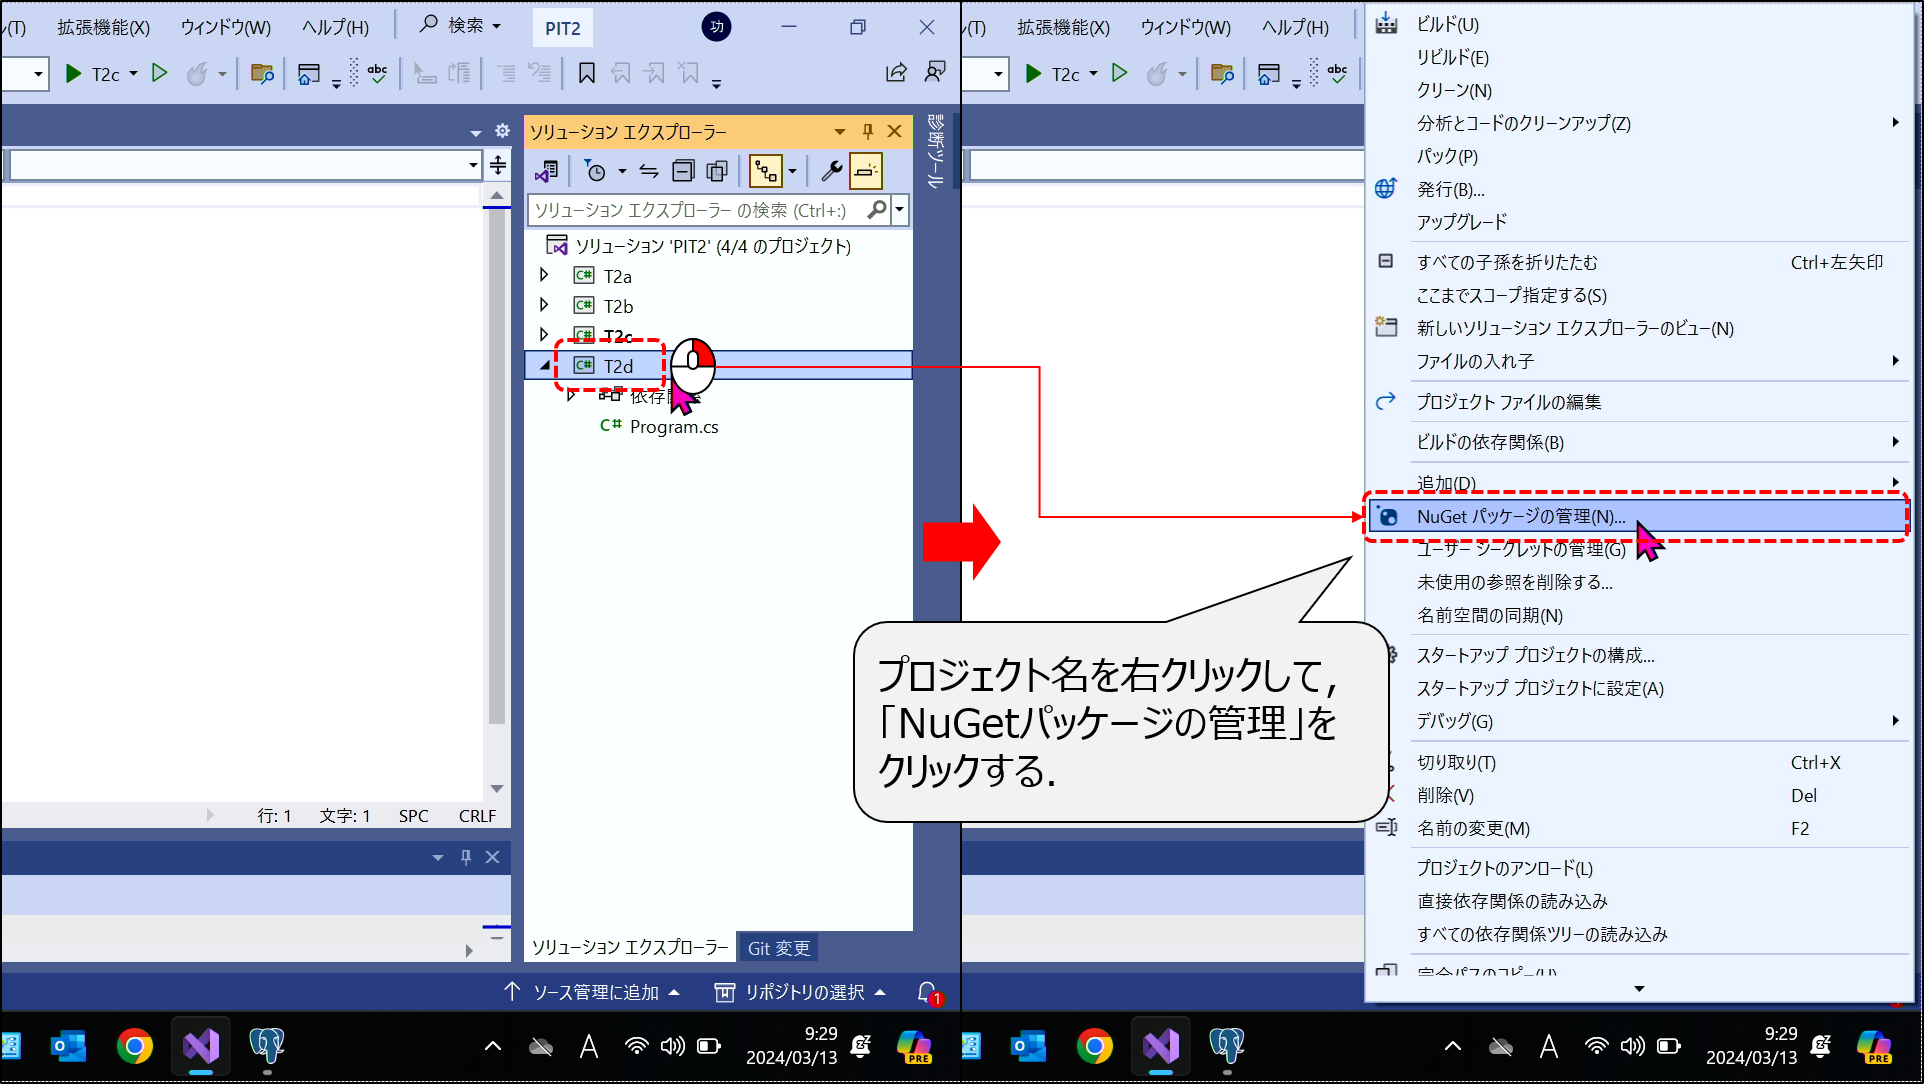Collapse all nodes in Solution Explorer
The image size is (1924, 1084).
(683, 172)
